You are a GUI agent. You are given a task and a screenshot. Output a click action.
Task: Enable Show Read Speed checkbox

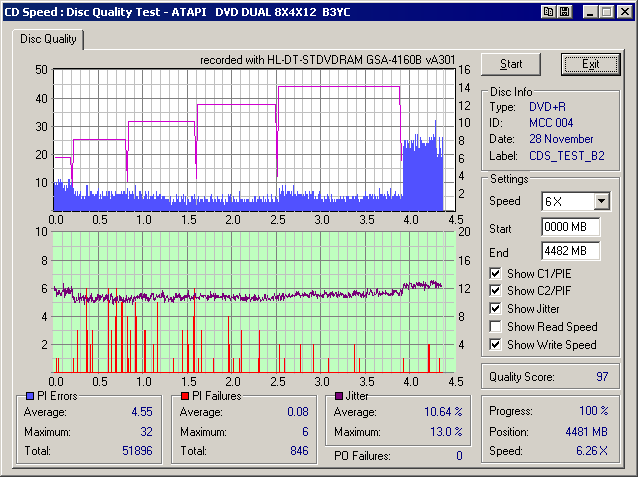coord(495,326)
